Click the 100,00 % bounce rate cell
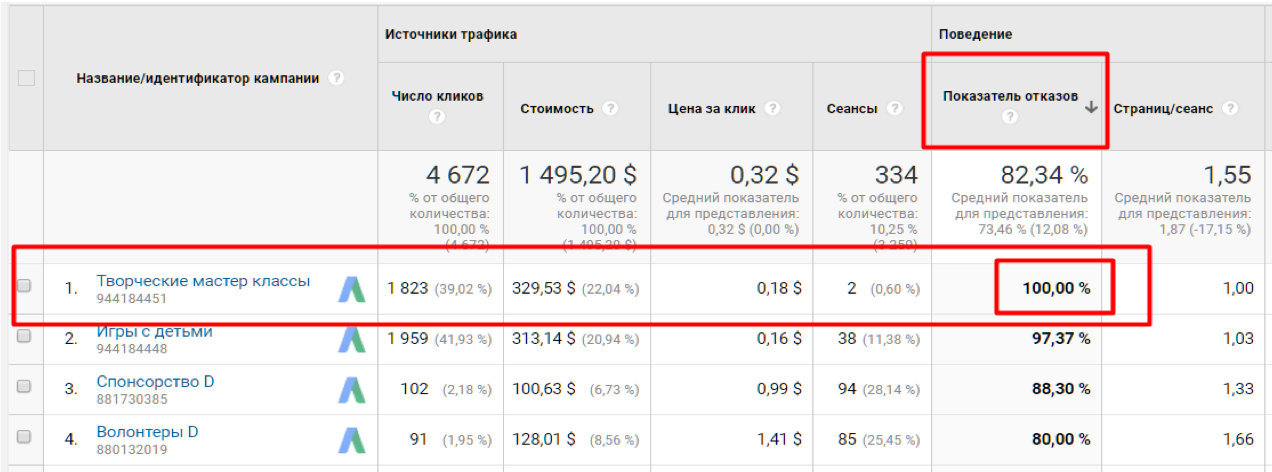Screen dimensions: 1272x472 [x=1055, y=288]
